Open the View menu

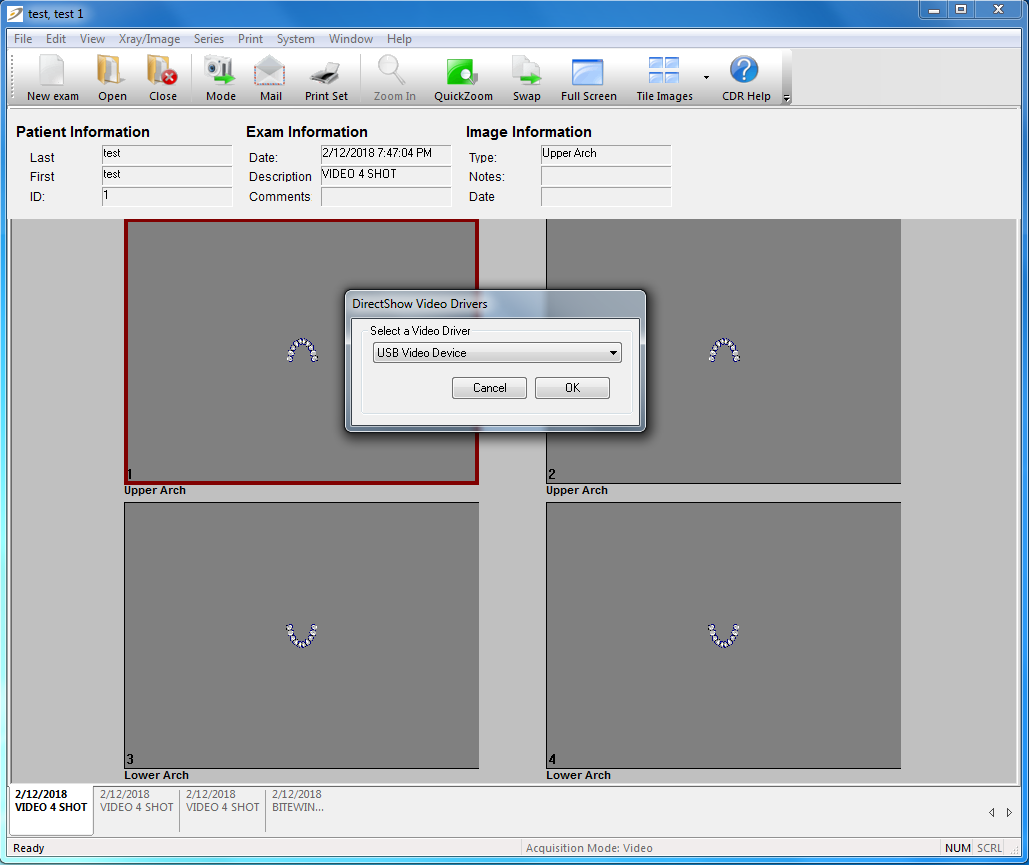pos(93,39)
